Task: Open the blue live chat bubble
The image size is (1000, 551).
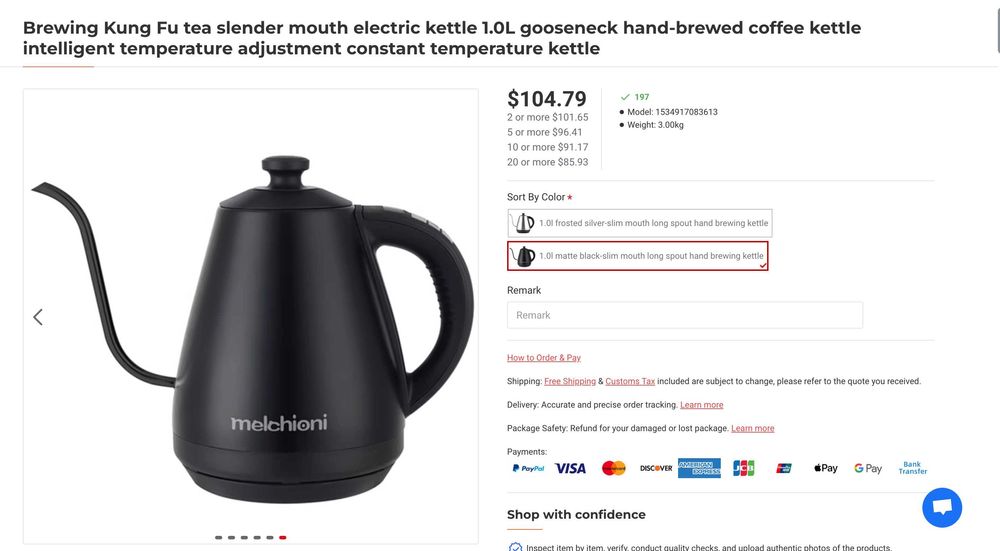Action: click(x=942, y=508)
